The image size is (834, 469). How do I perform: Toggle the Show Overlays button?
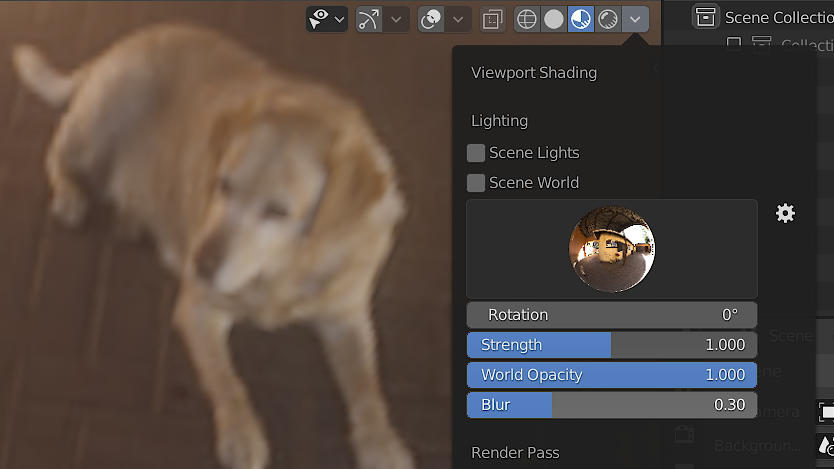pos(431,20)
